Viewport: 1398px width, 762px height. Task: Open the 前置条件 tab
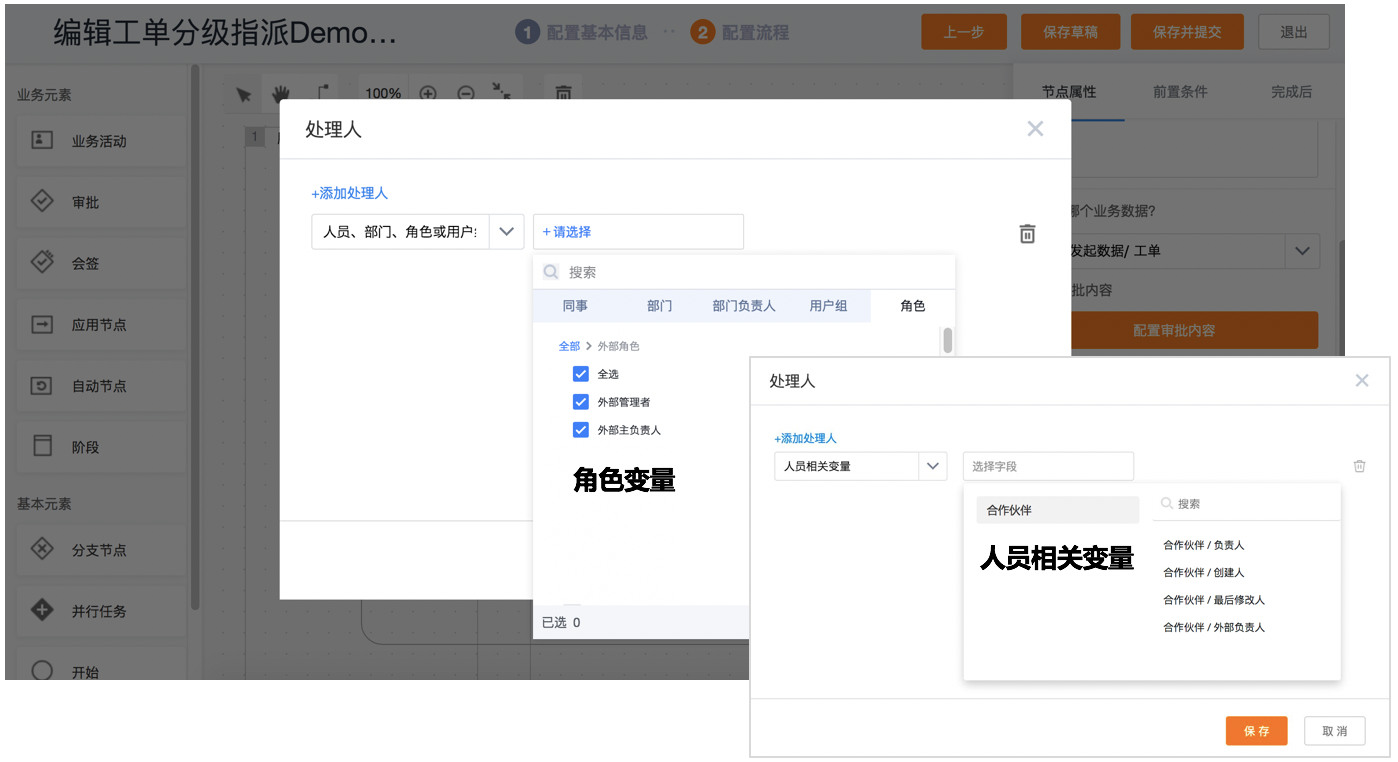coord(1180,92)
